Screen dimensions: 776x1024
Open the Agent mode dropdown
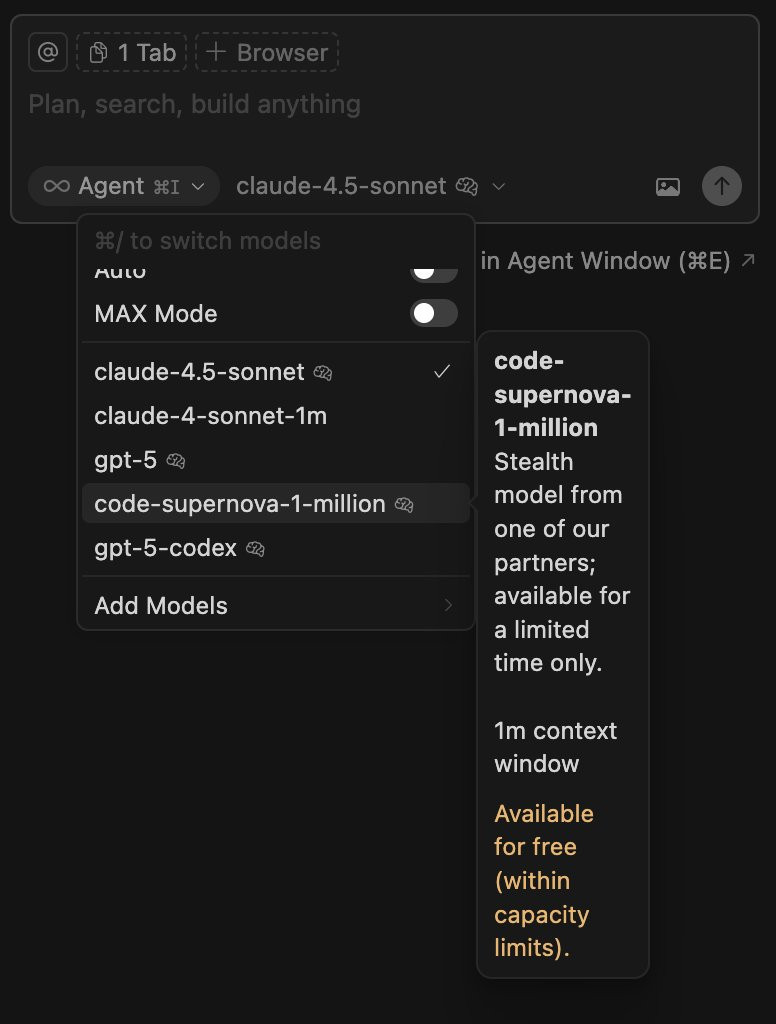124,186
